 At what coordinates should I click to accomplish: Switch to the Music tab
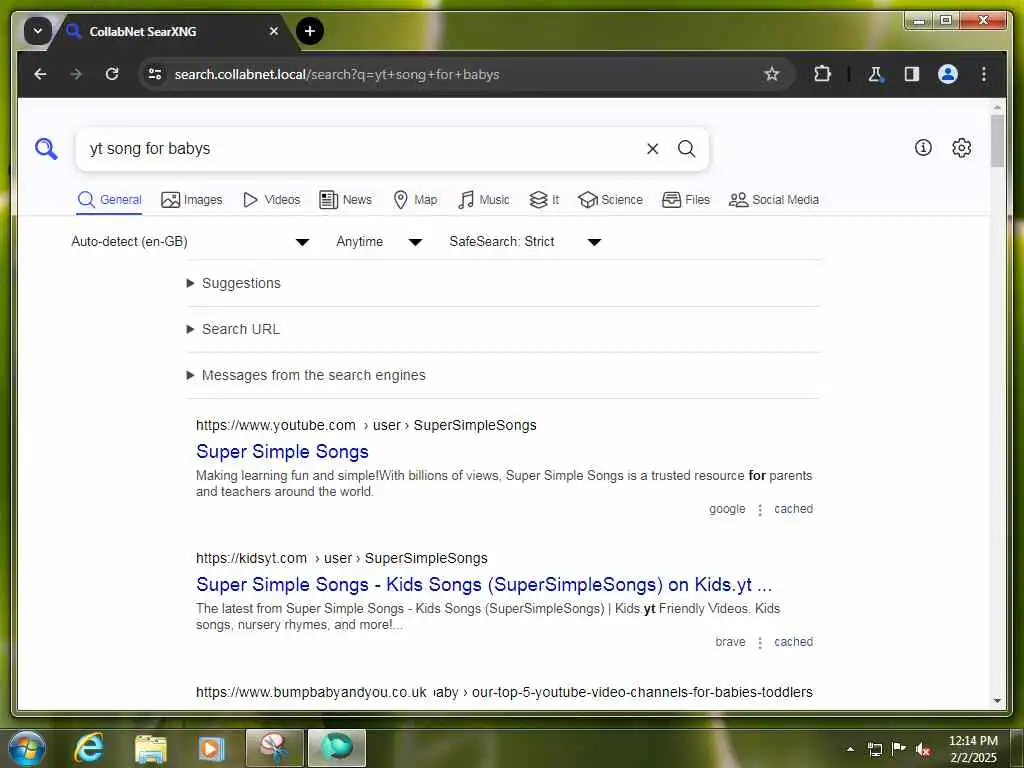click(x=484, y=200)
